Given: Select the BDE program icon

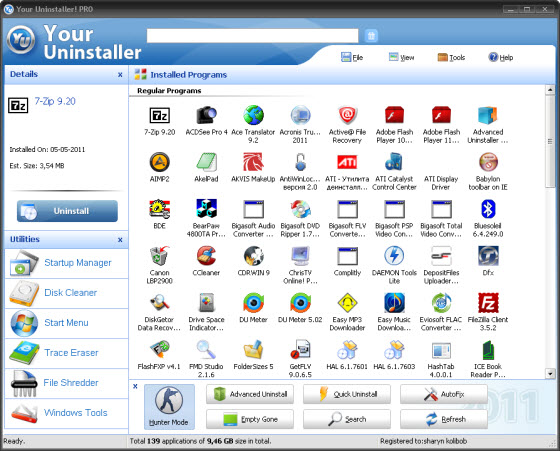Looking at the screenshot, I should [159, 209].
